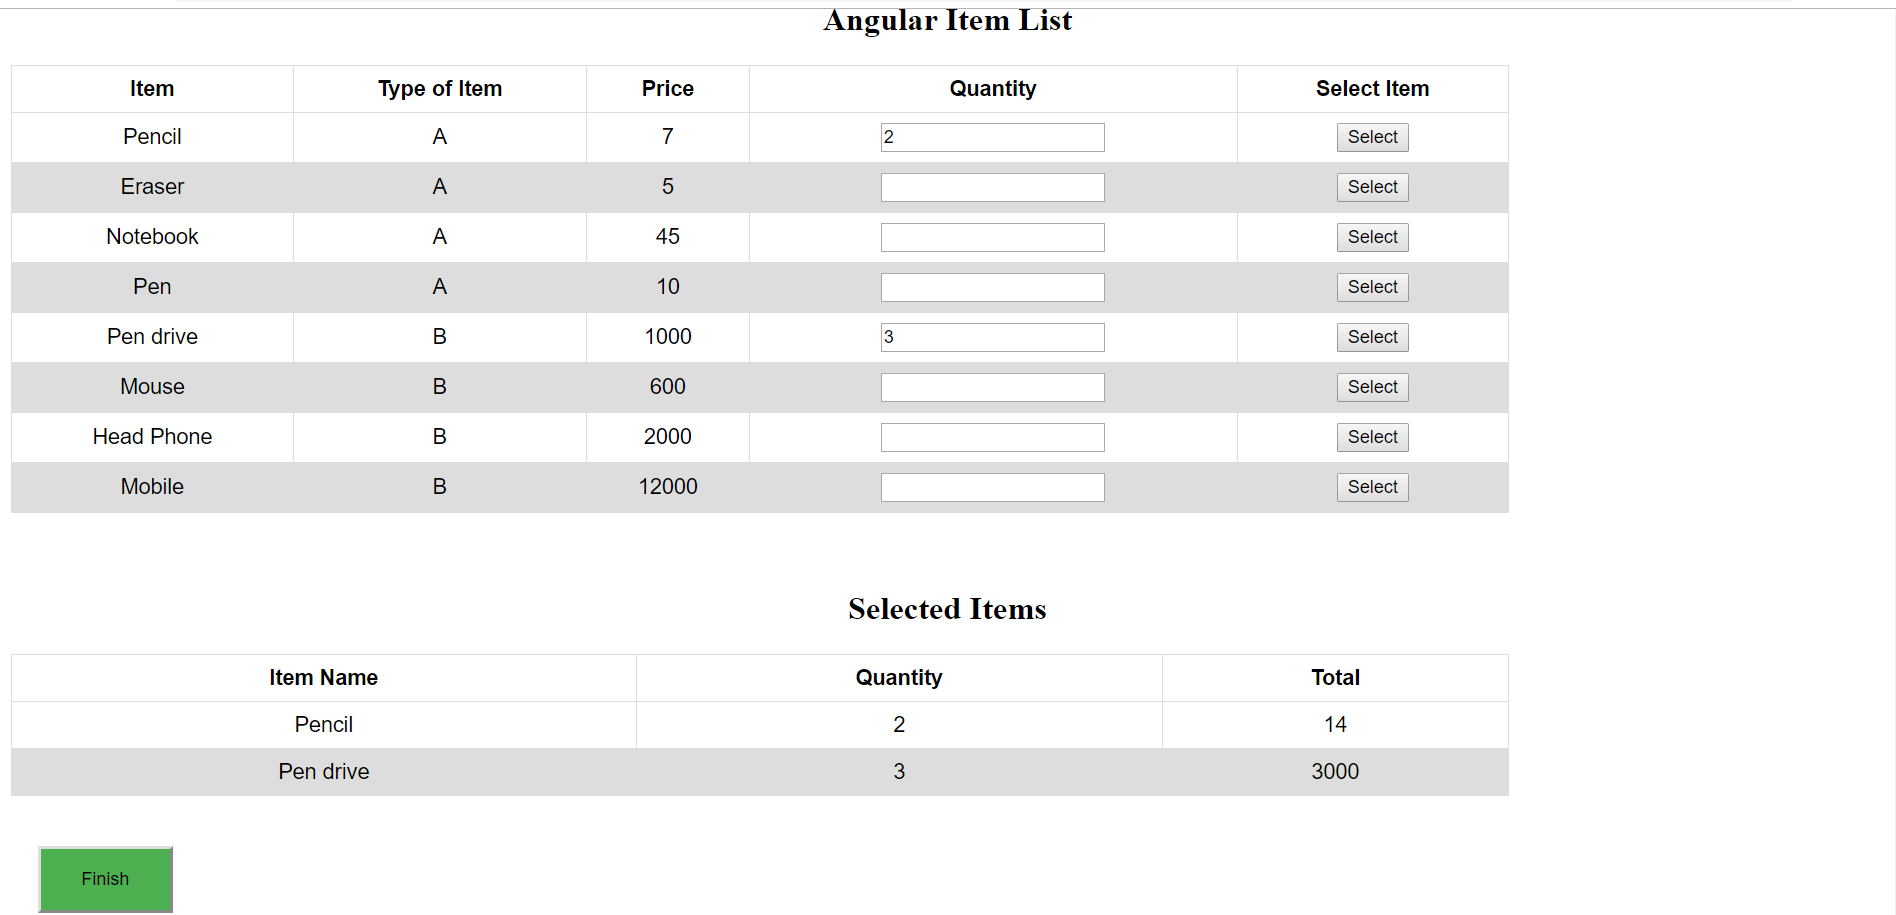Click the quantity field for Head Phone
This screenshot has width=1896, height=915.
coord(992,437)
